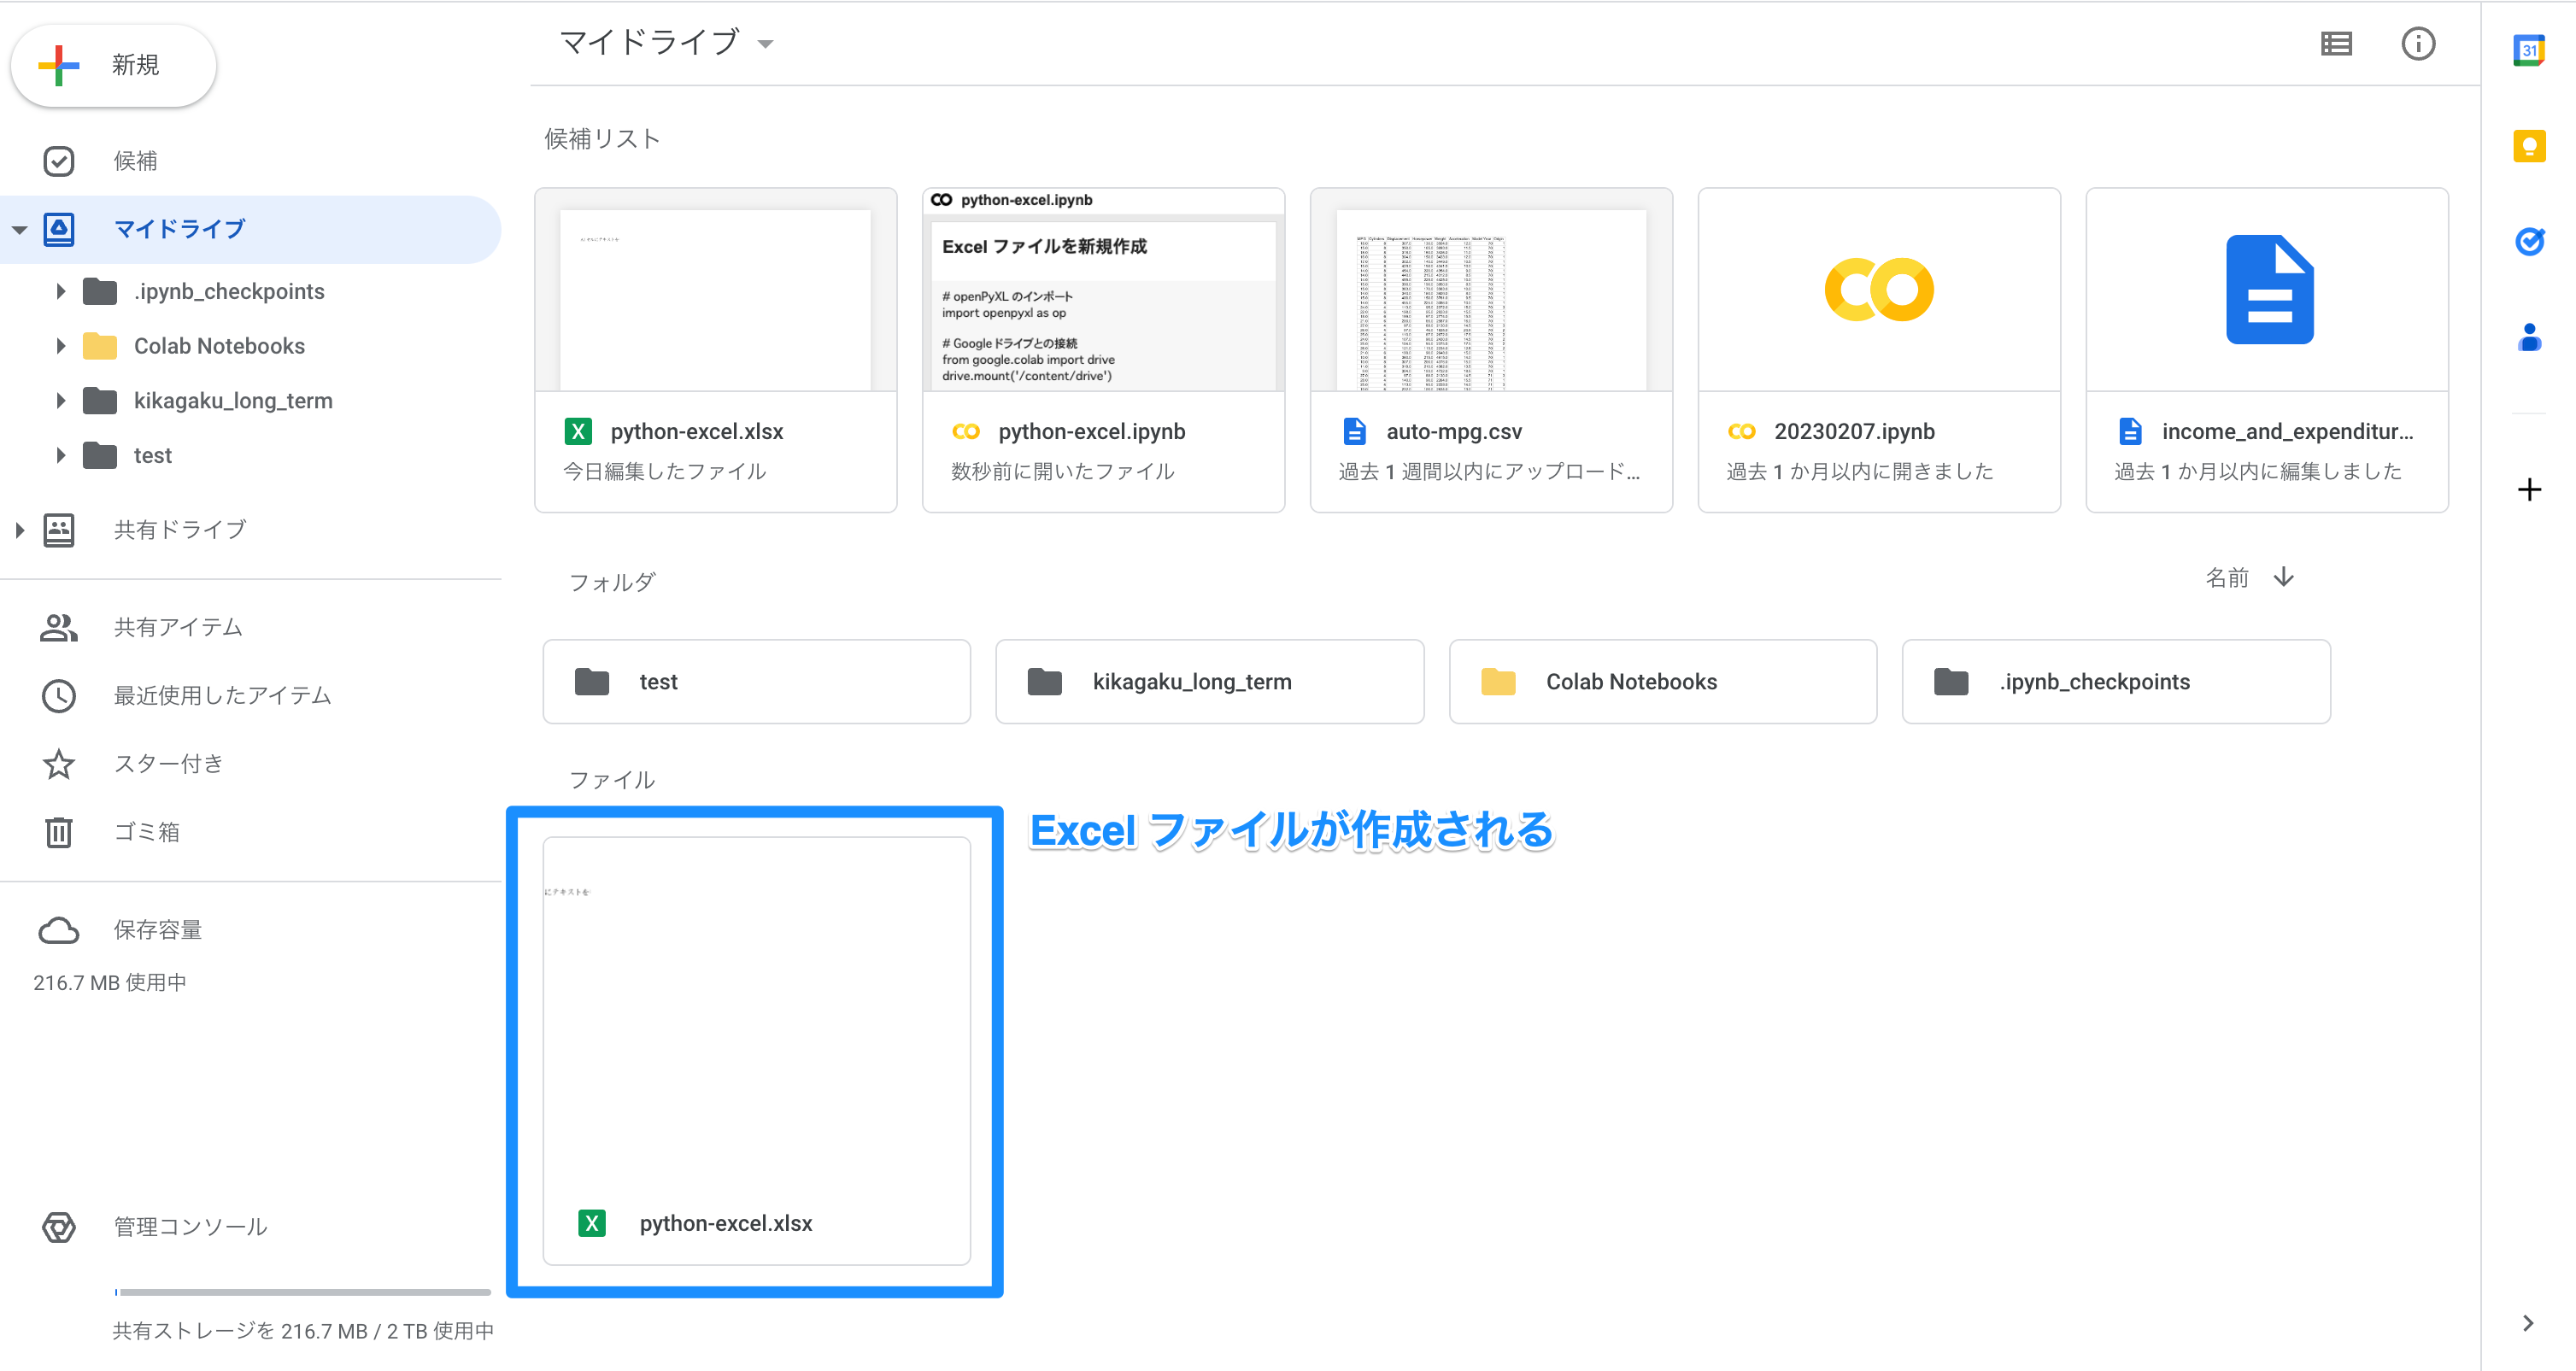This screenshot has width=2576, height=1371.
Task: Select 共有アイテム in sidebar
Action: (178, 627)
